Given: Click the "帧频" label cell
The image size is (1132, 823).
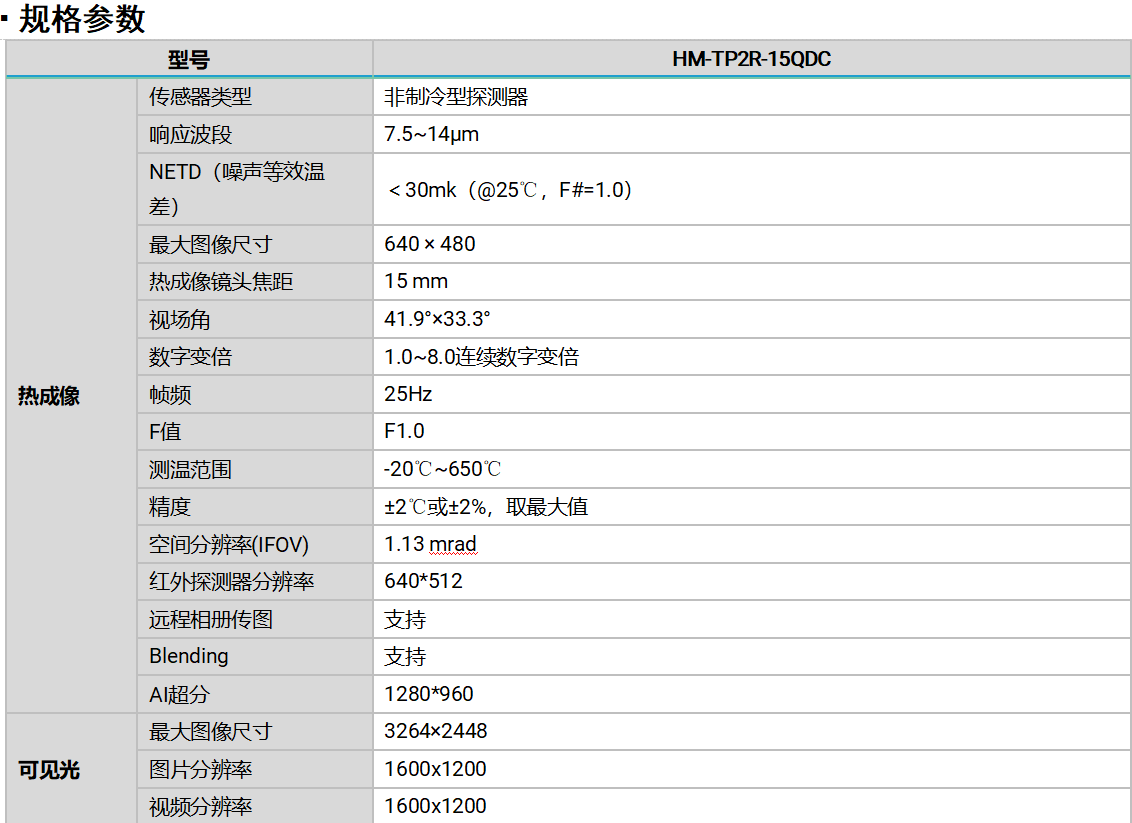Looking at the screenshot, I should (x=255, y=394).
